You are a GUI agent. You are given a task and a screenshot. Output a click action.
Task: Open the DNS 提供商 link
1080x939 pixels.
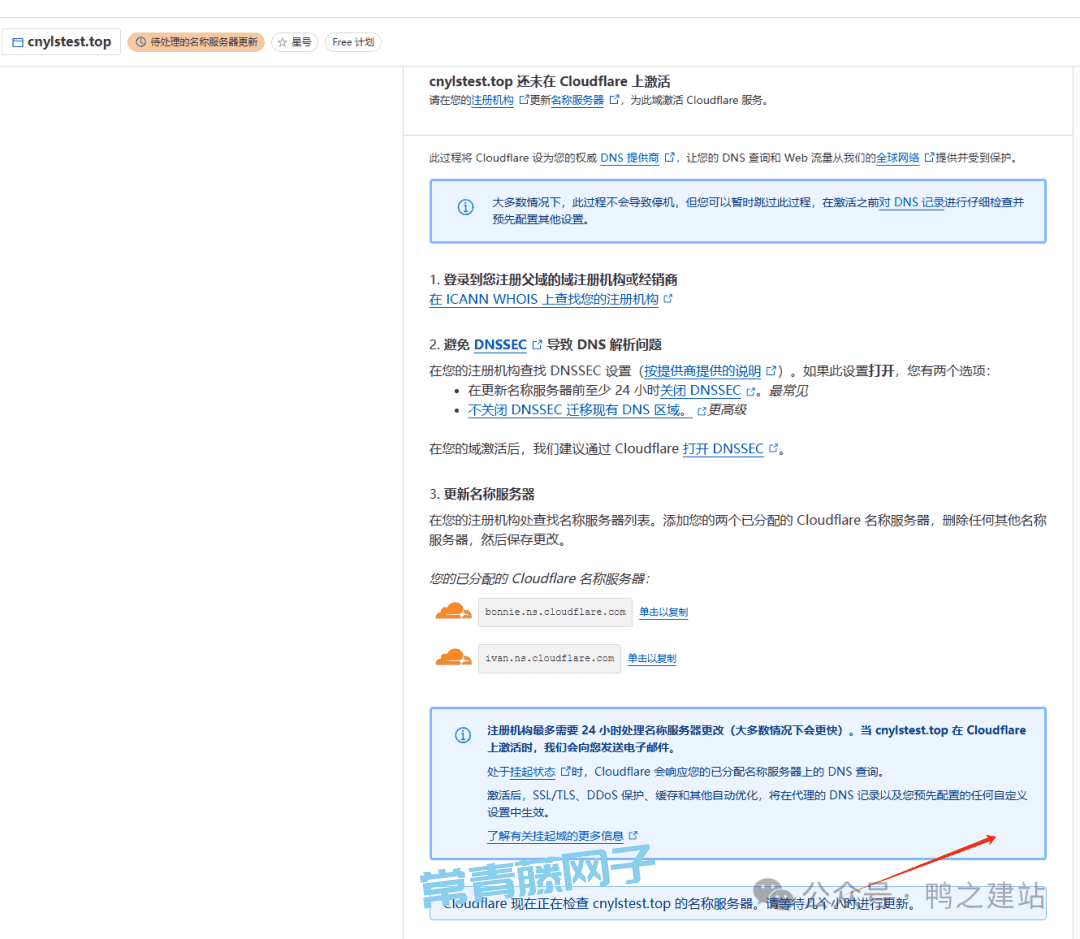(629, 158)
